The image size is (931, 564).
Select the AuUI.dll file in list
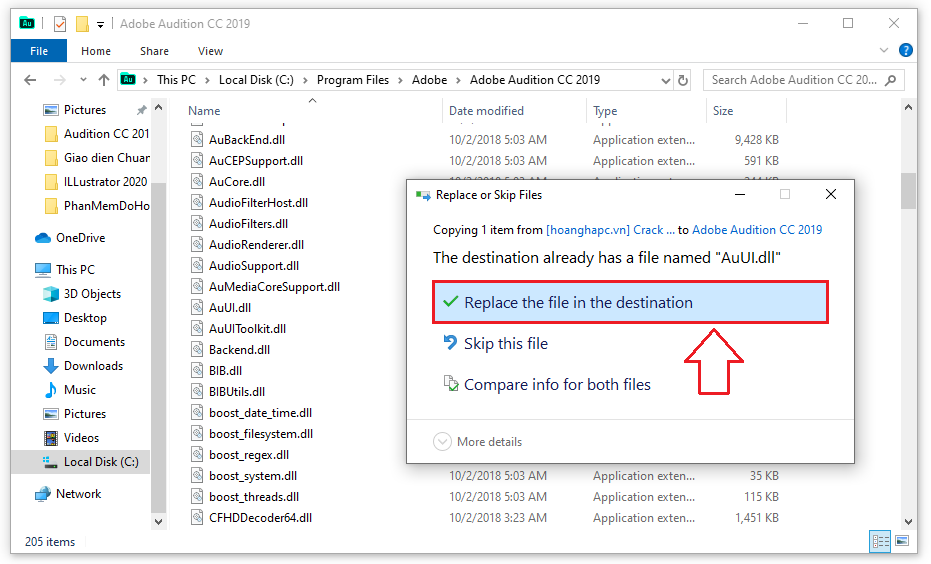[x=230, y=308]
